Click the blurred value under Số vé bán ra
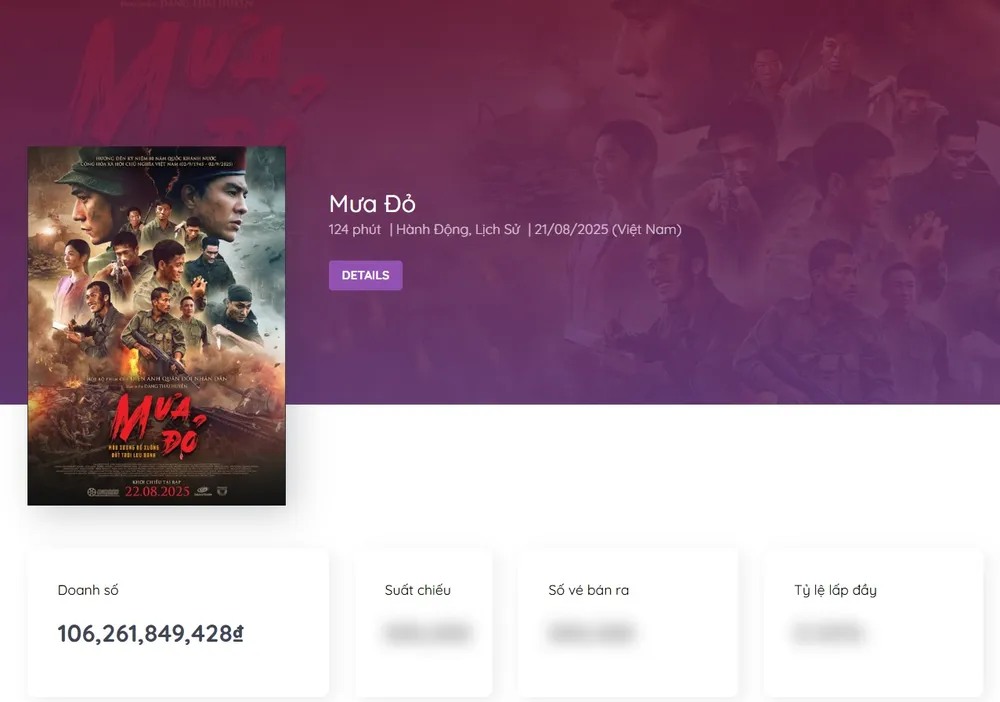1000x702 pixels. [x=591, y=633]
